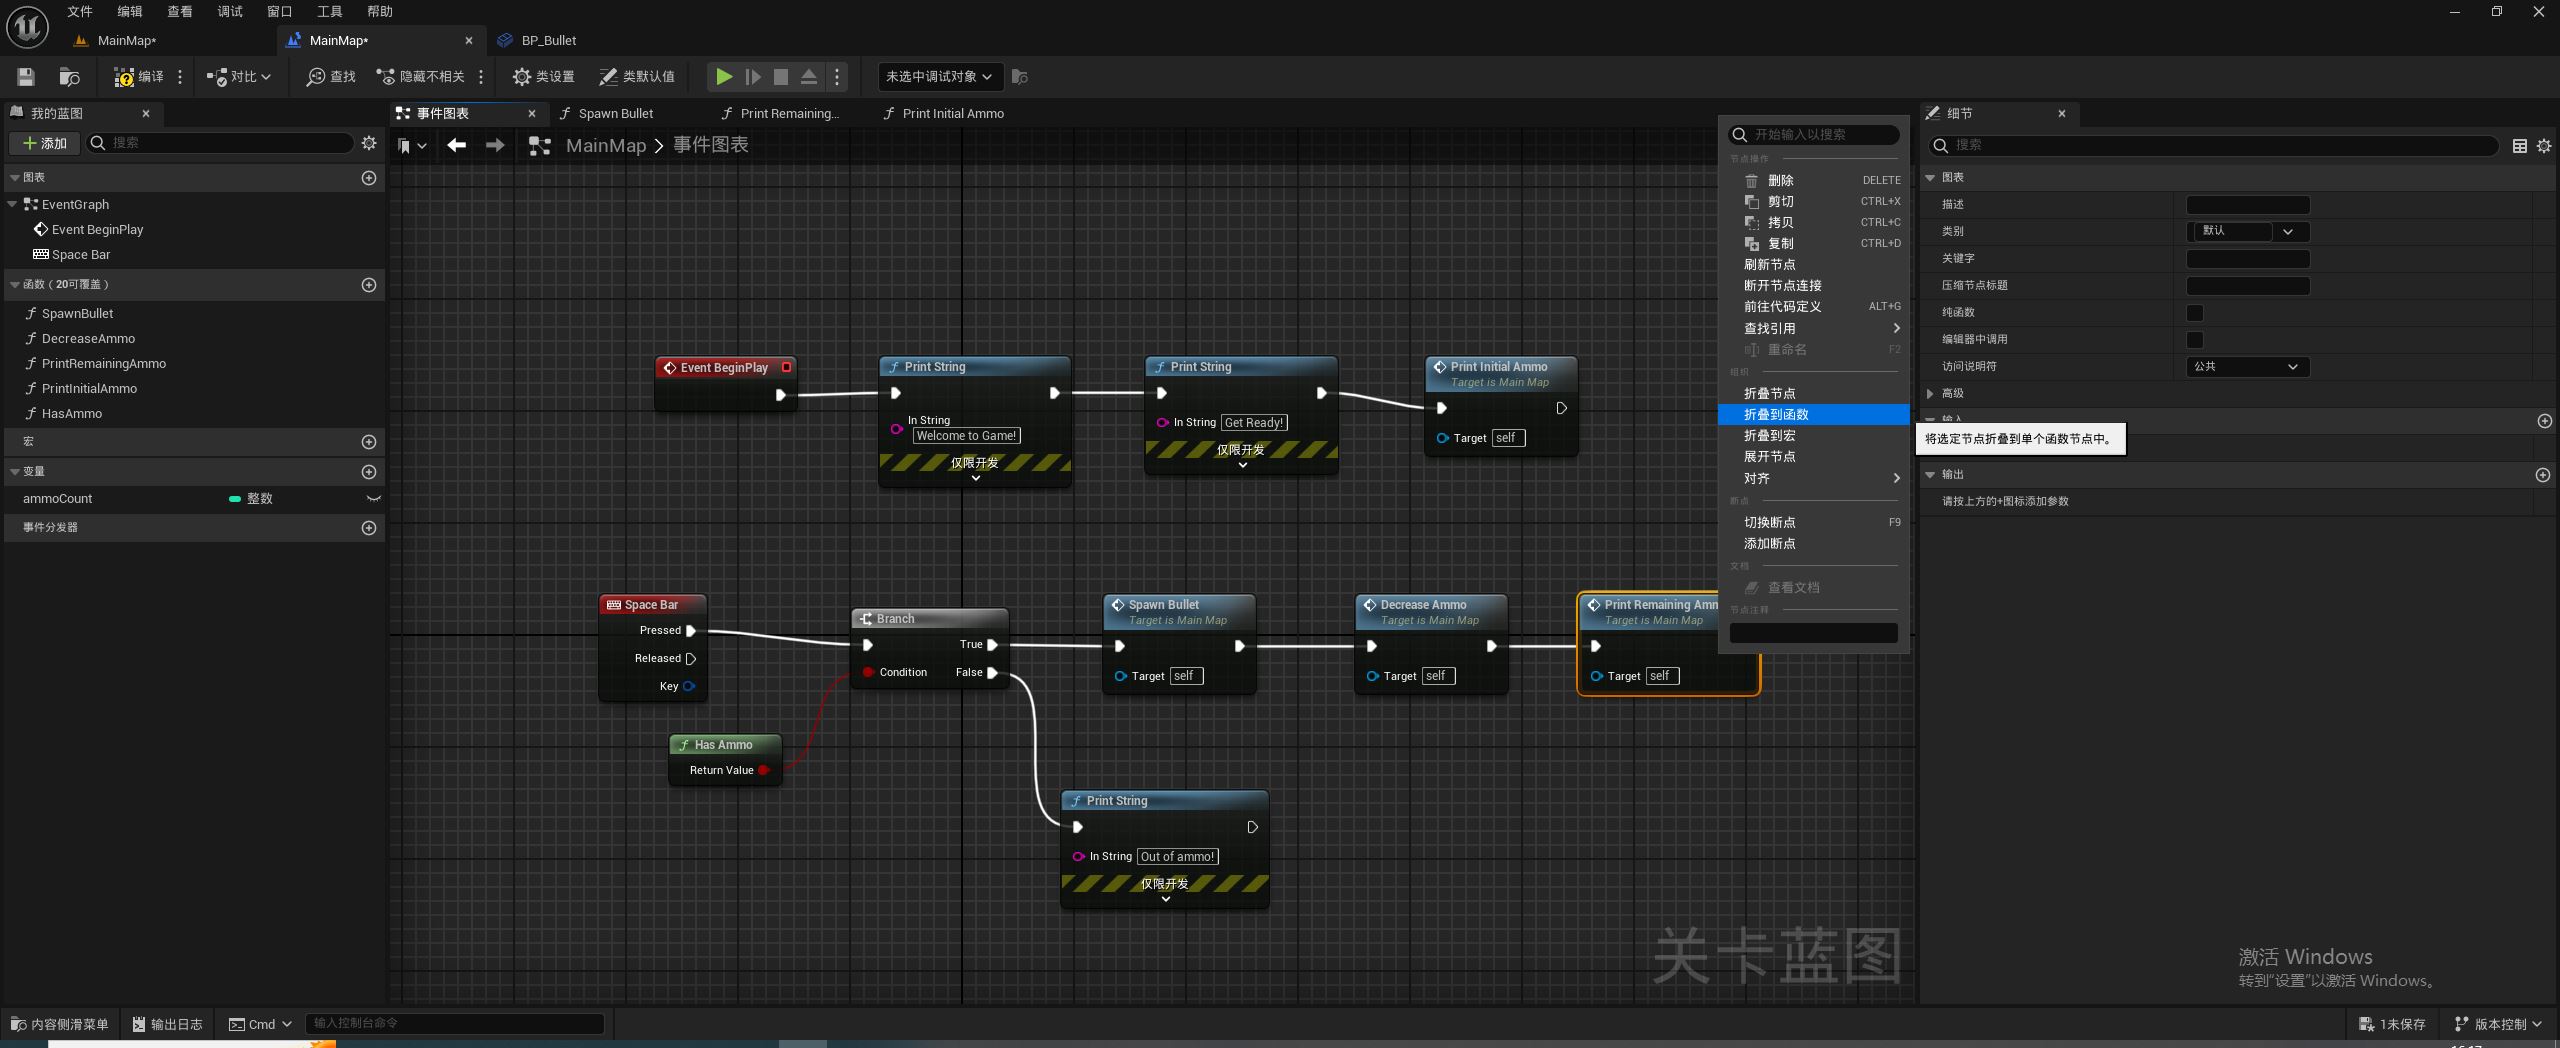Open the Details panel settings gear
This screenshot has height=1048, width=2560.
tap(2544, 146)
